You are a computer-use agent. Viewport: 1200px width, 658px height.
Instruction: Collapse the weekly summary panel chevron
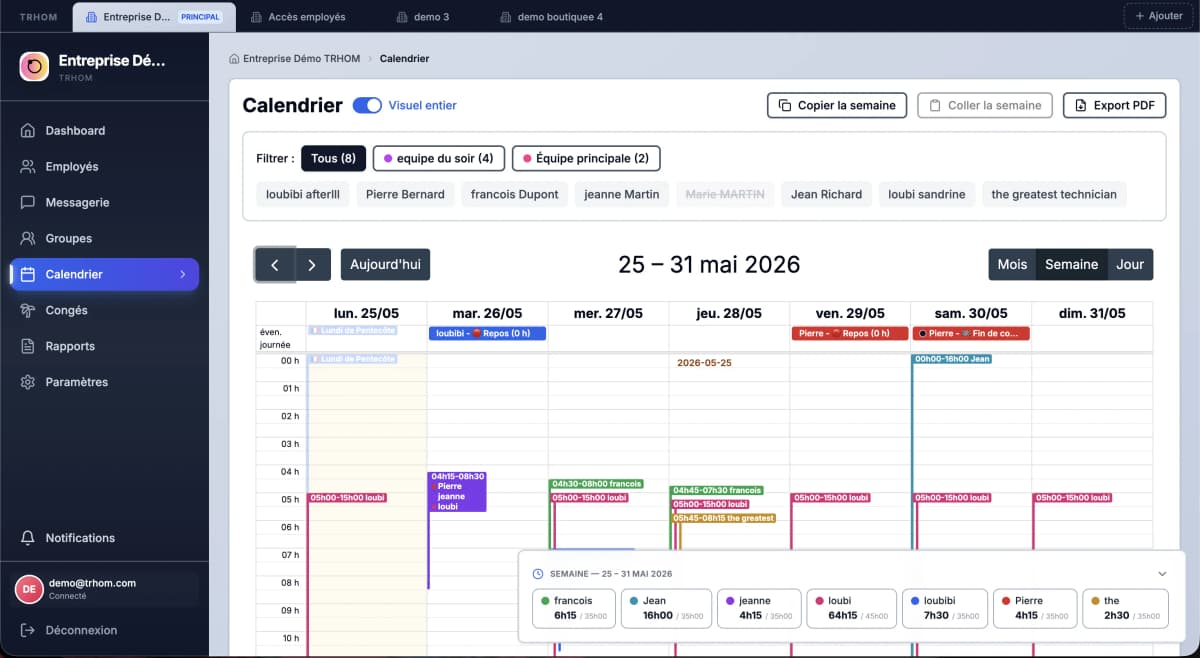[x=1162, y=574]
